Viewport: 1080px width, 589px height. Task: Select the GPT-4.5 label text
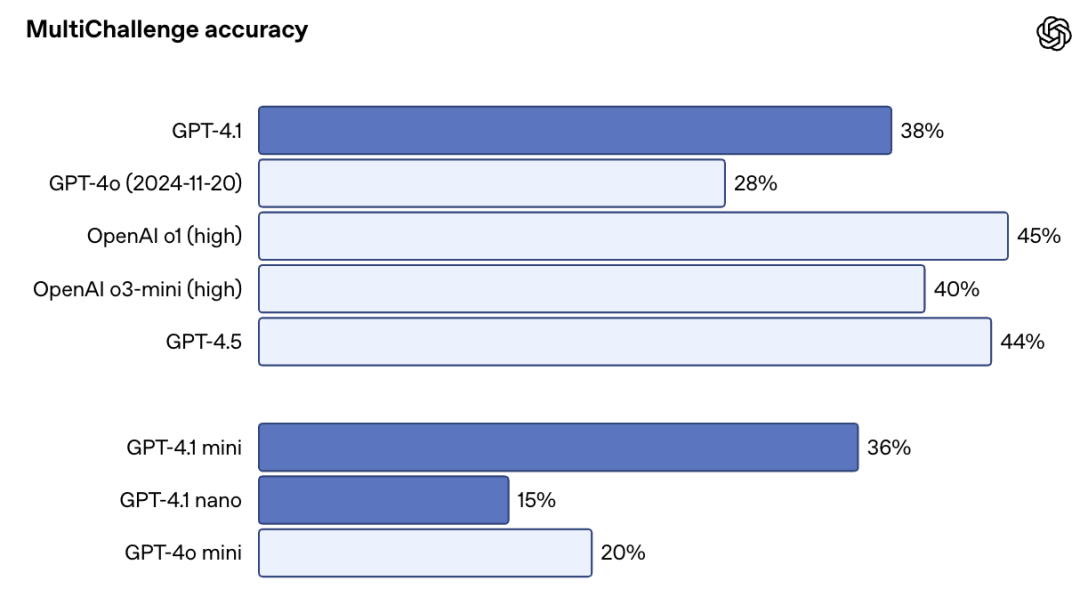tap(204, 342)
